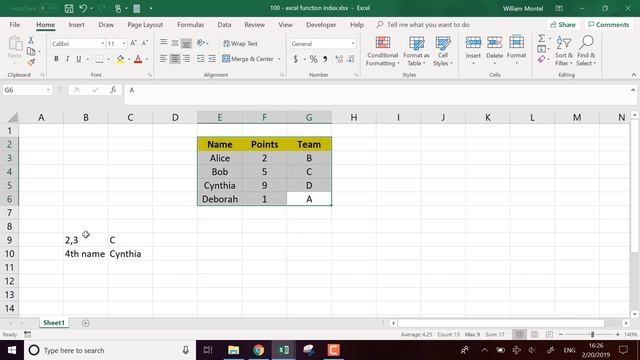Apply Comma Style number format
Image resolution: width=640 pixels, height=360 pixels.
pos(325,59)
